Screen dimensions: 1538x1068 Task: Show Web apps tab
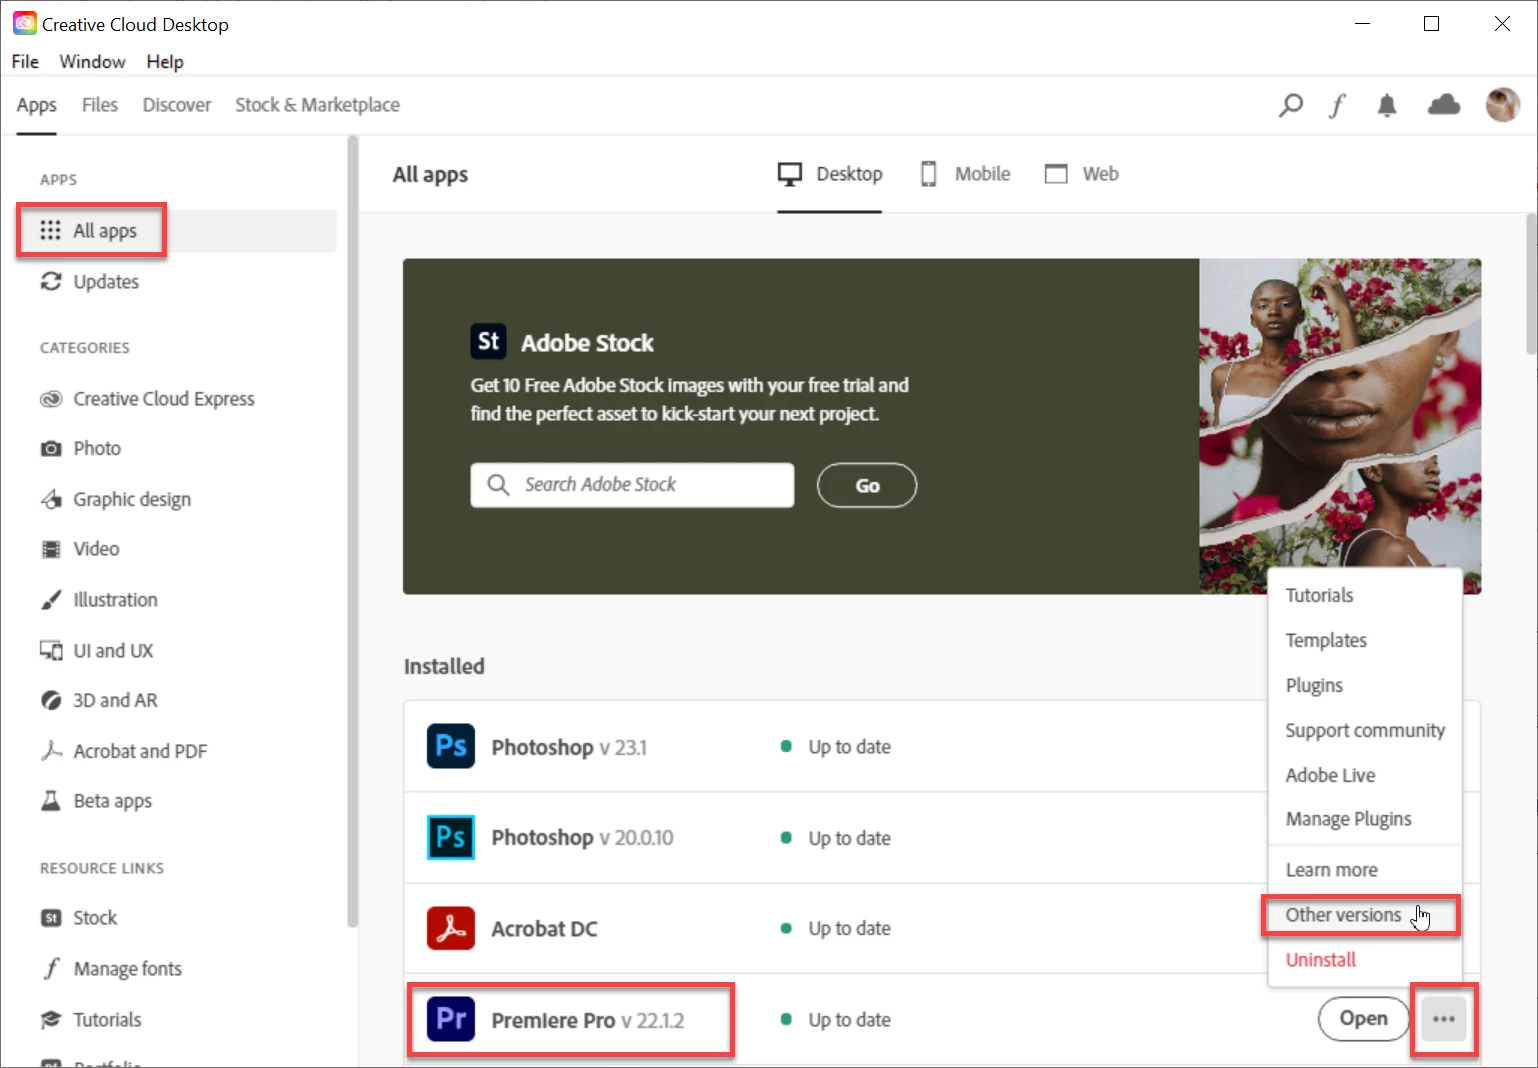1081,174
